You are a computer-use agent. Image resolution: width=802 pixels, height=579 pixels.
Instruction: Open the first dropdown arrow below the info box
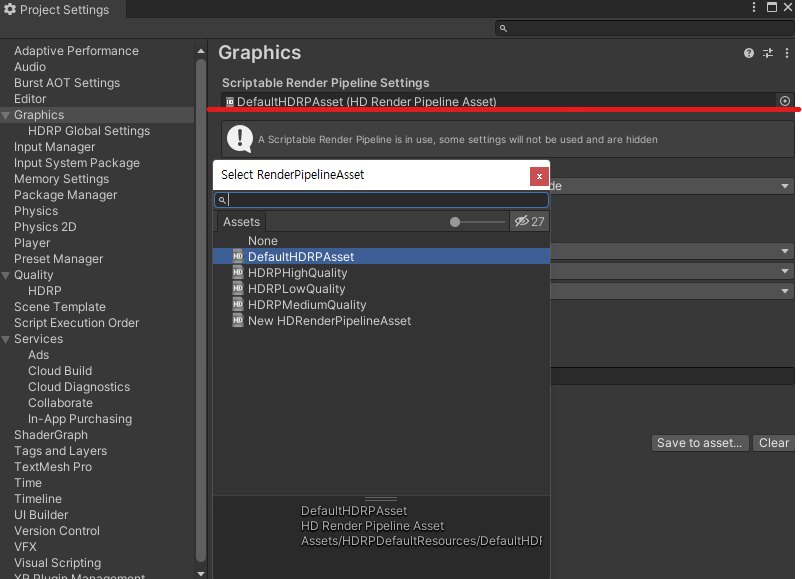(x=785, y=186)
